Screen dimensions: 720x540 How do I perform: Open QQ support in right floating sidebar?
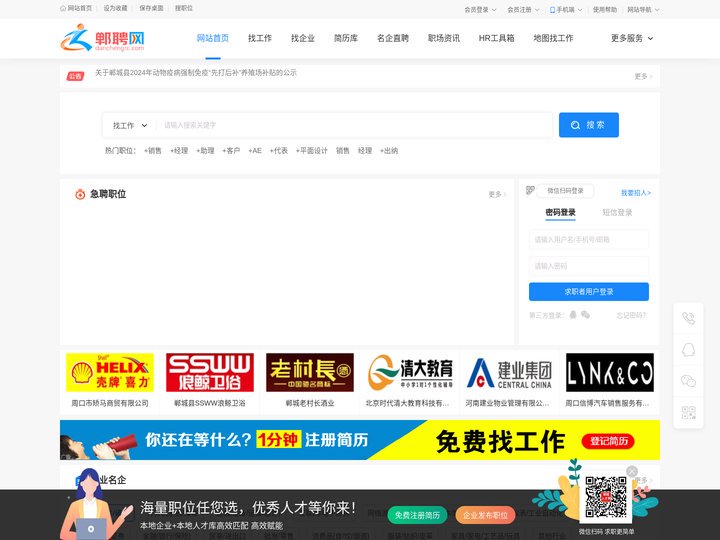pos(688,350)
